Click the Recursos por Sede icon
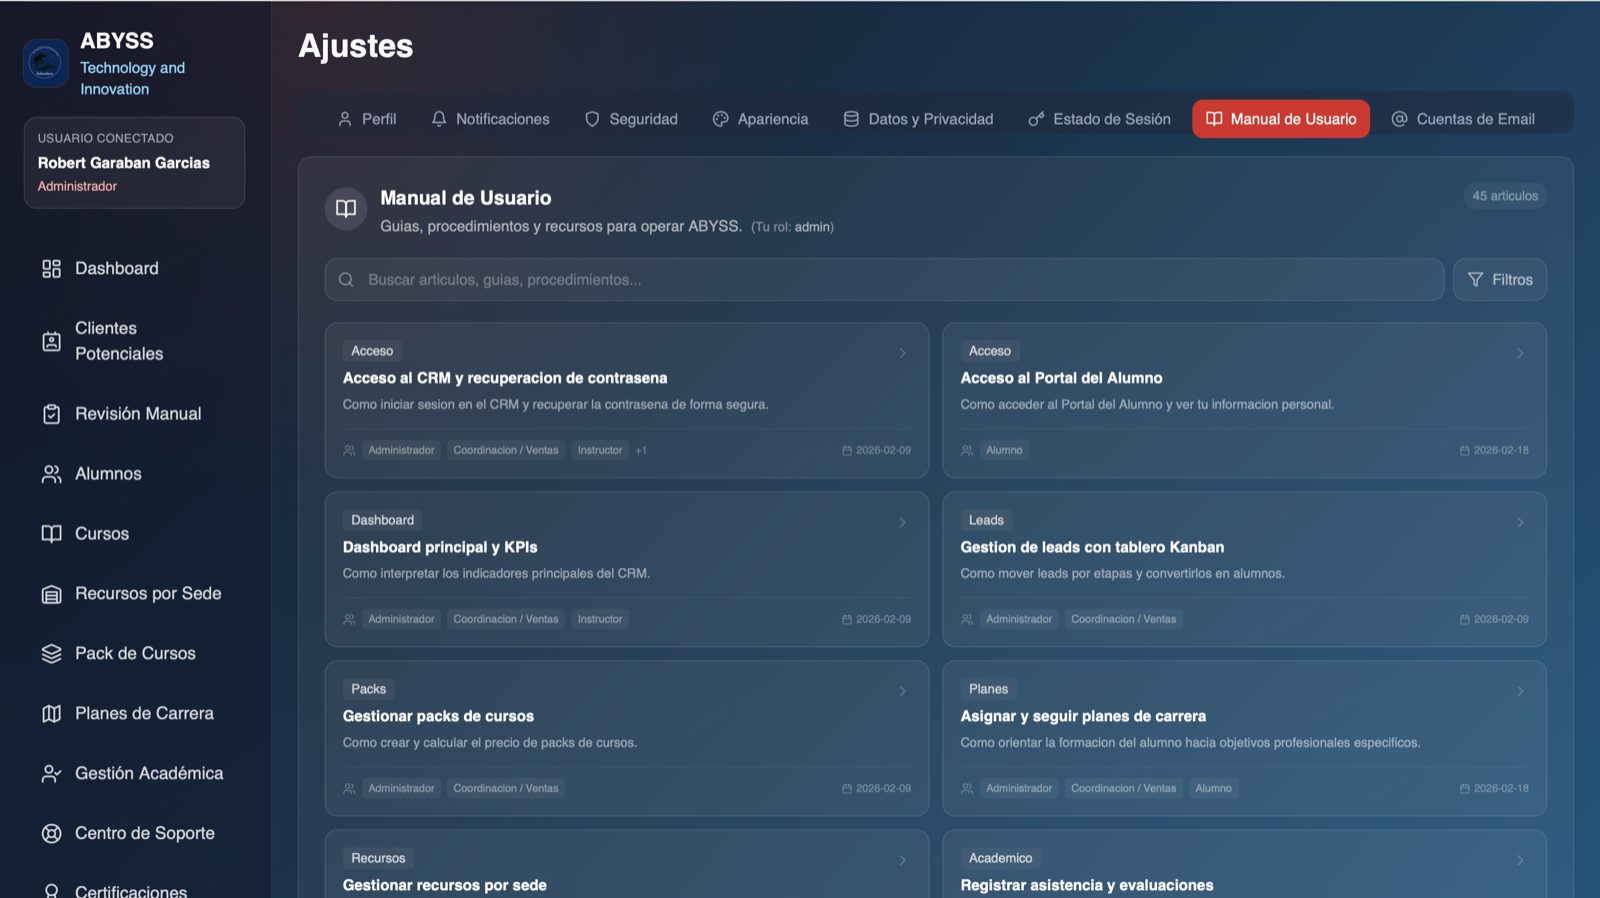This screenshot has height=898, width=1600. tap(51, 594)
